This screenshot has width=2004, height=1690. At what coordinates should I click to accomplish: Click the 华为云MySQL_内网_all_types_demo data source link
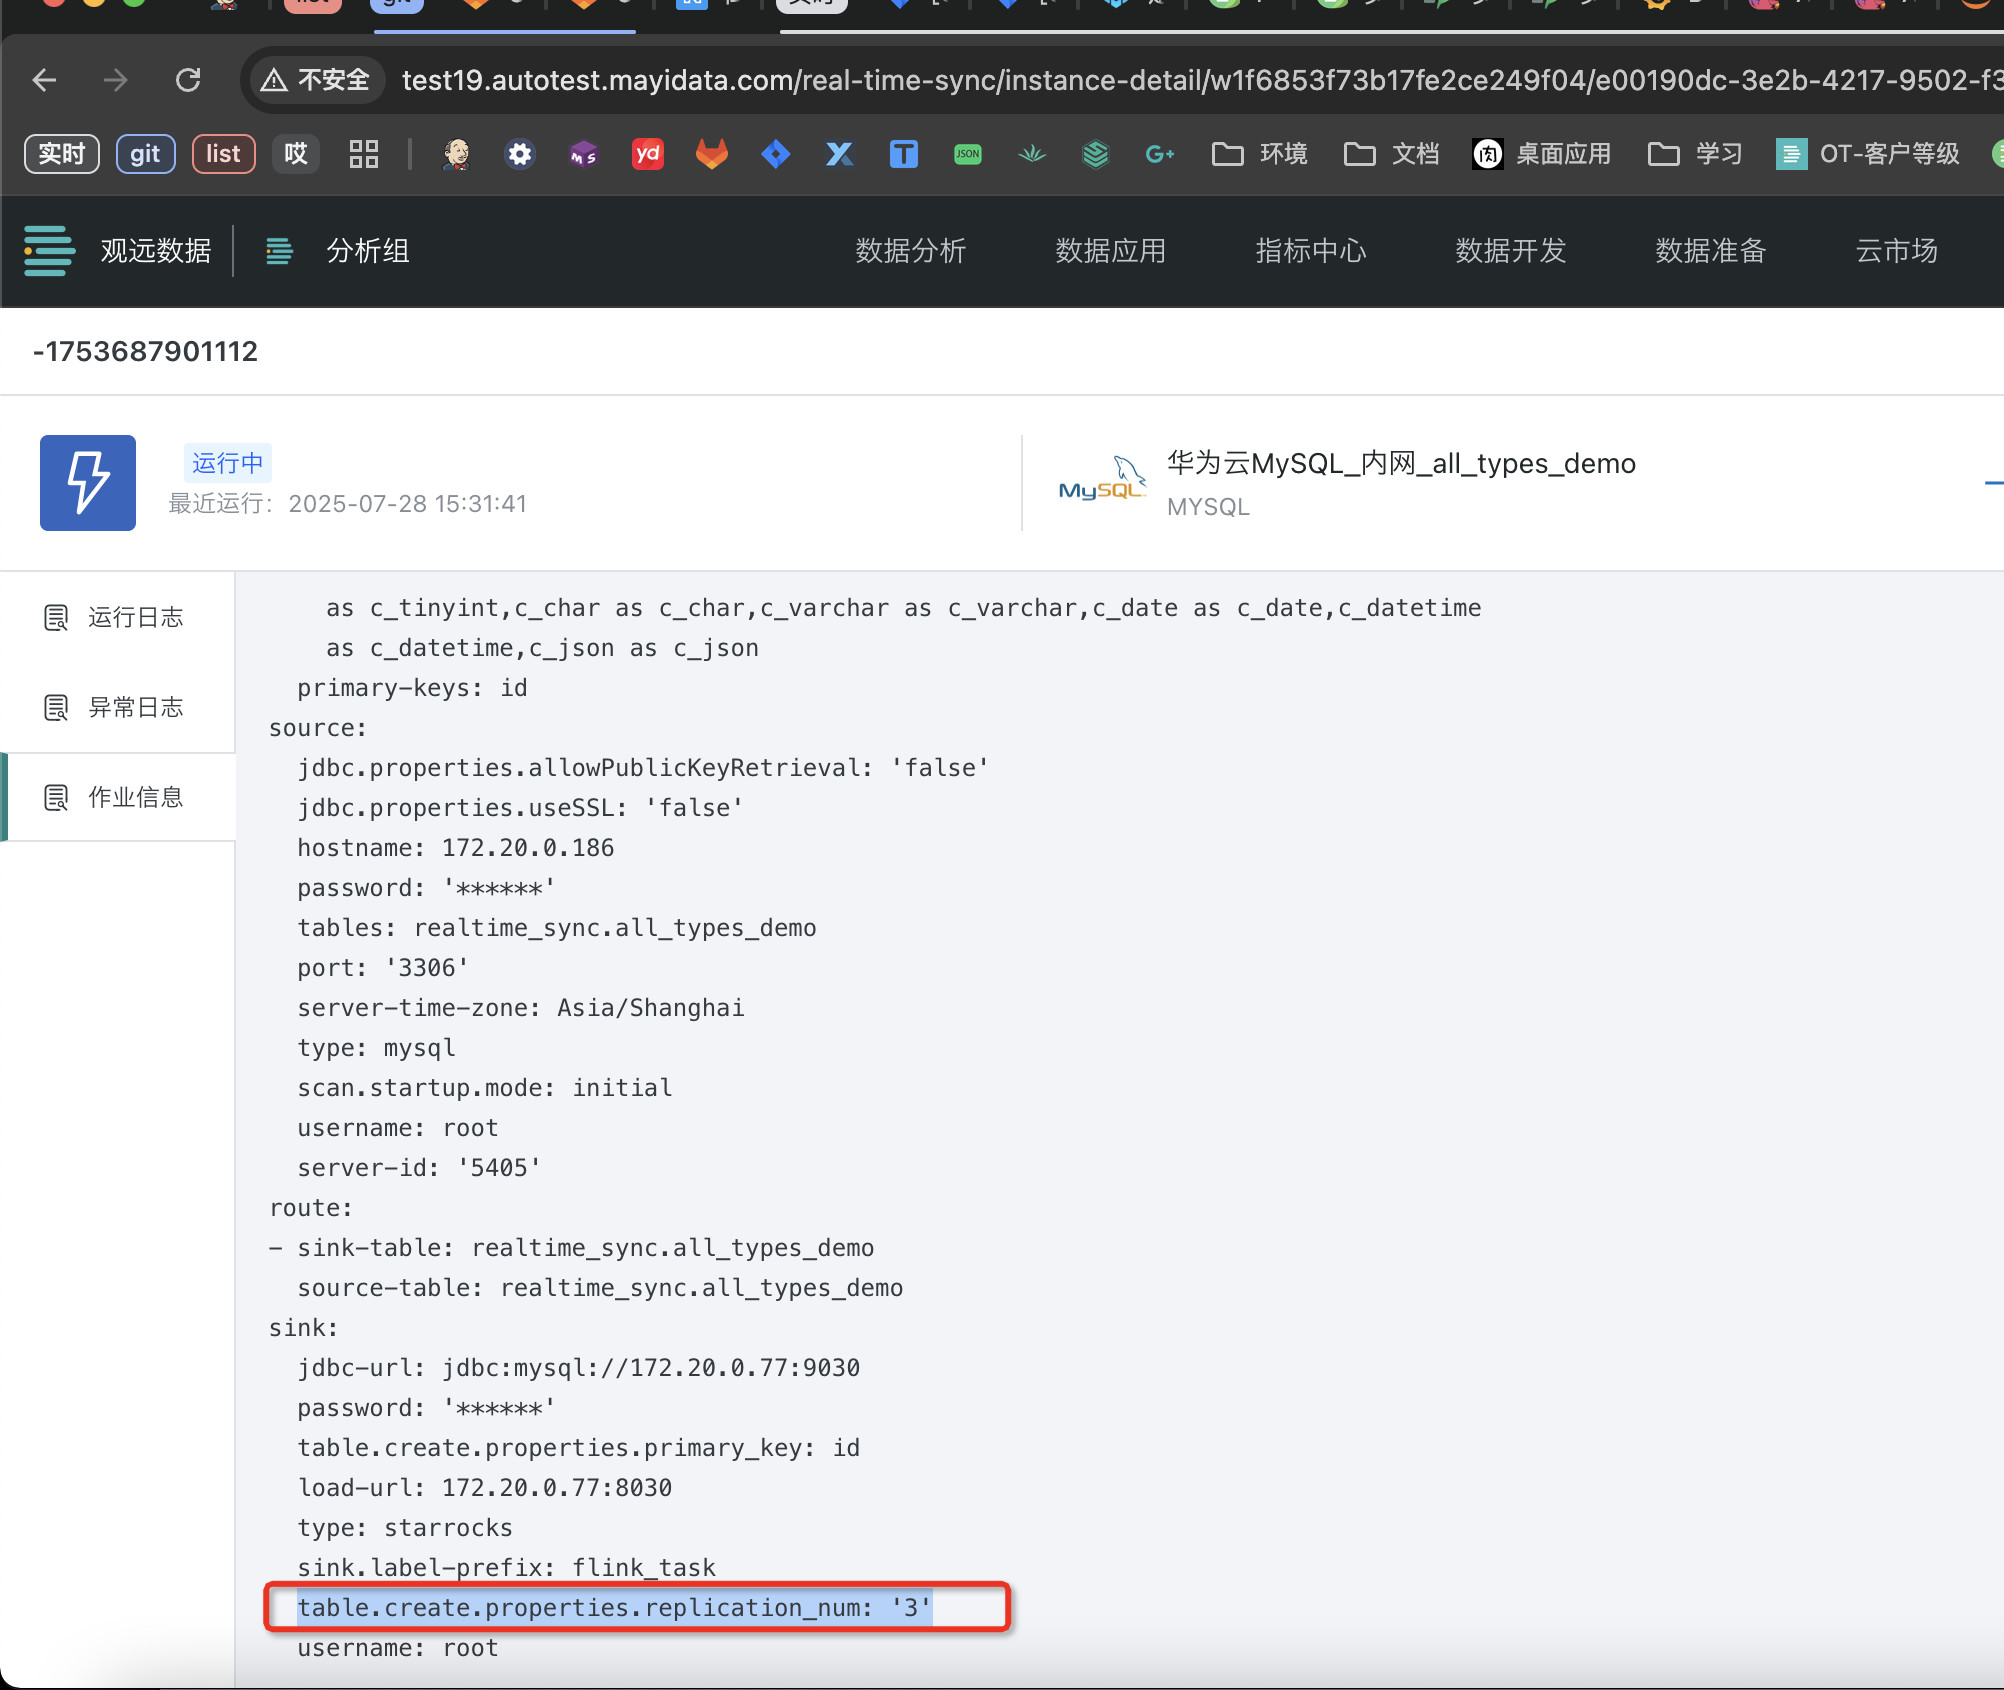tap(1400, 464)
